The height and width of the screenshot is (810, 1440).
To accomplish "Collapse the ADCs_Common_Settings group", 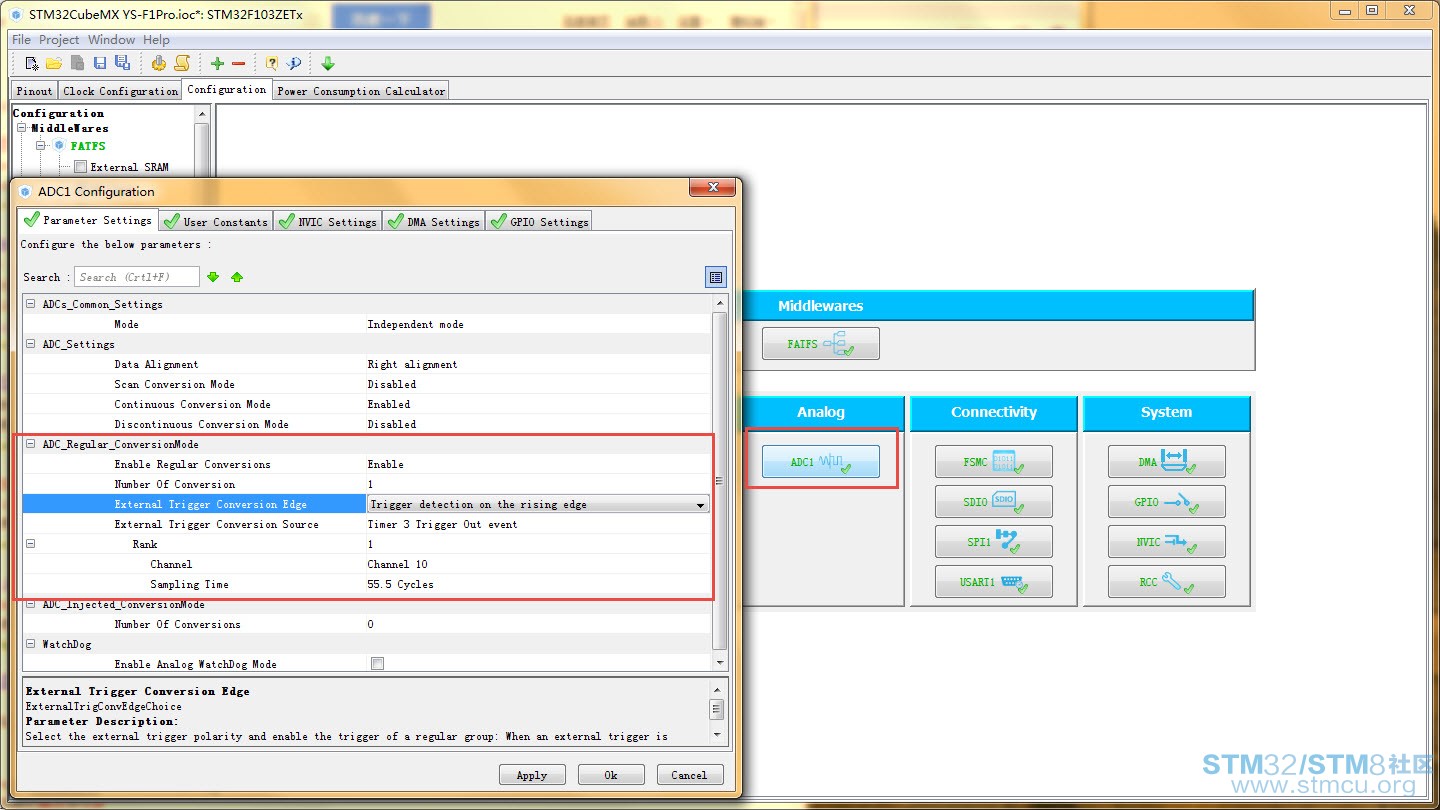I will pos(30,304).
